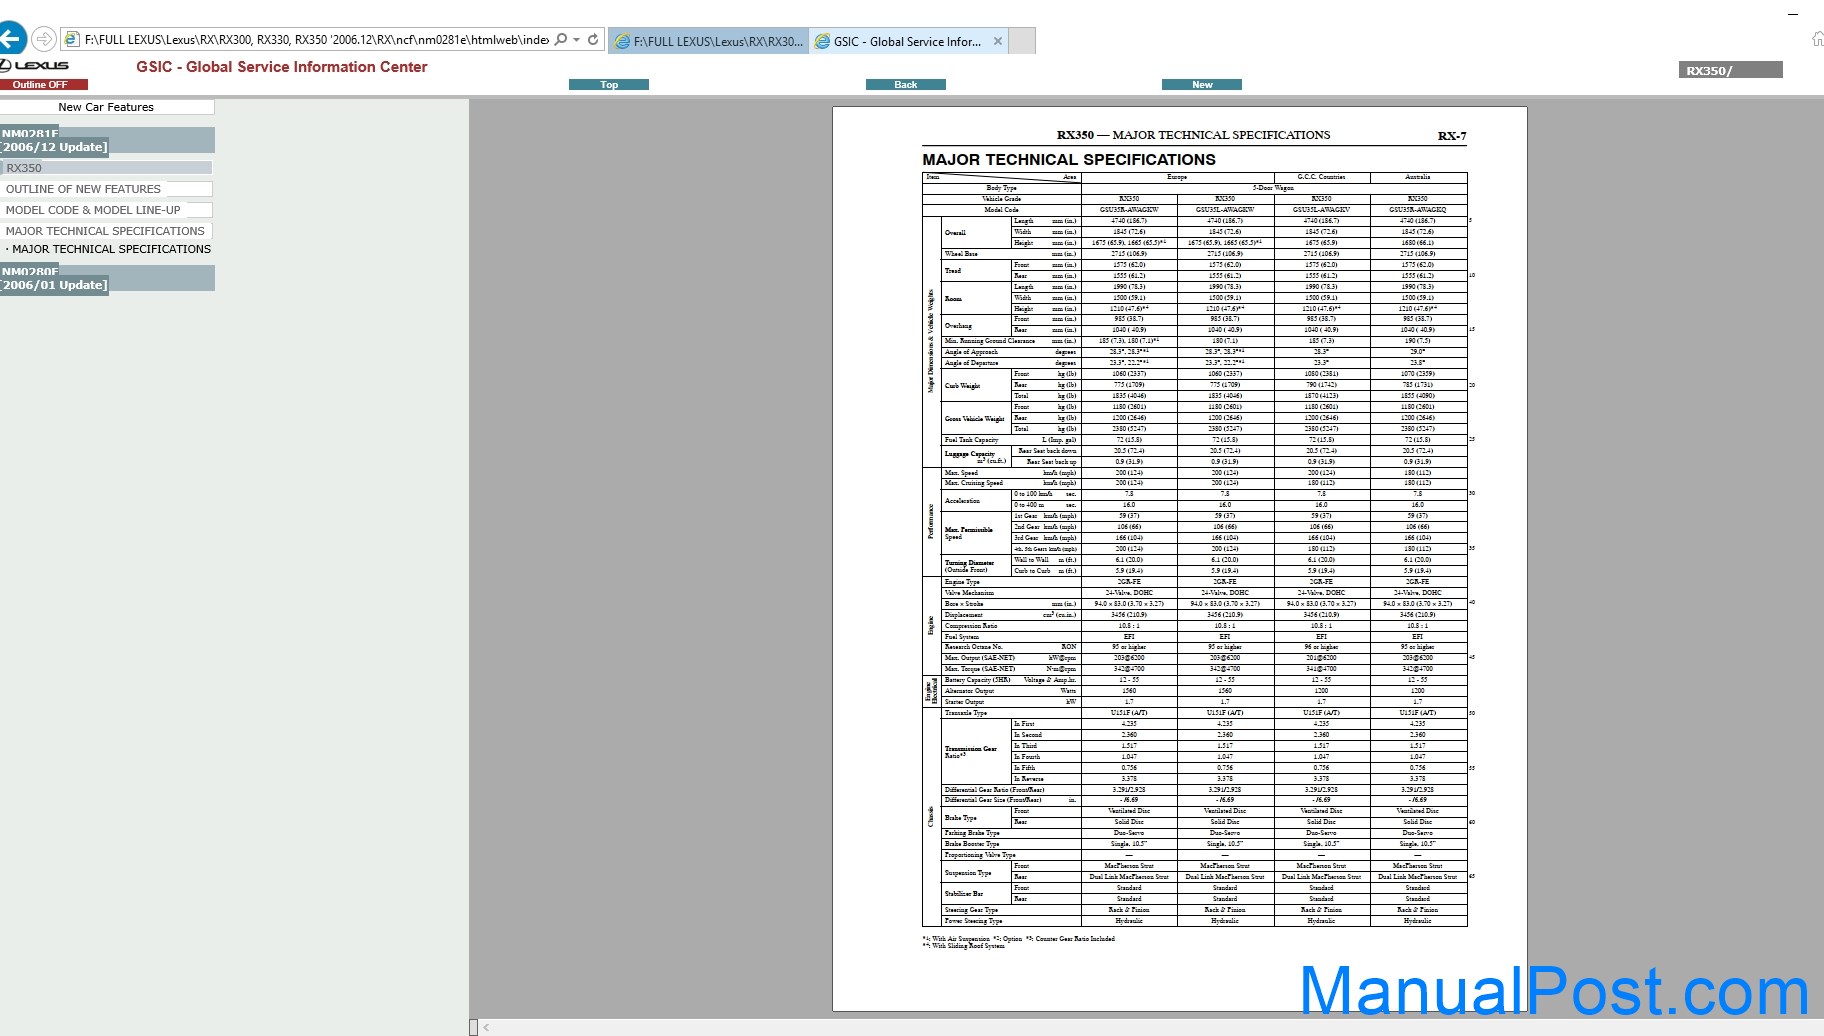The image size is (1824, 1036).
Task: Expand the NM0280E 2006/01 Update section
Action: 107,278
